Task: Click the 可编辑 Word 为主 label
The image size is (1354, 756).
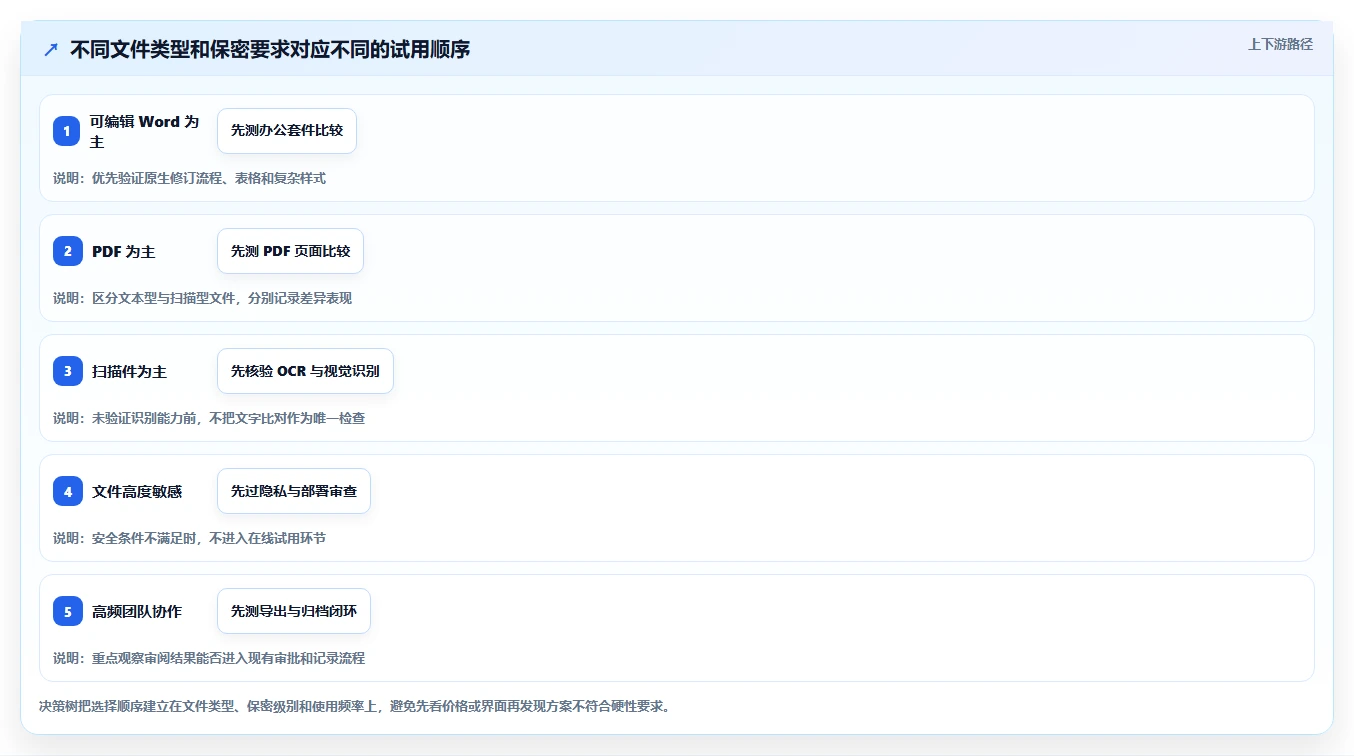Action: click(x=145, y=132)
